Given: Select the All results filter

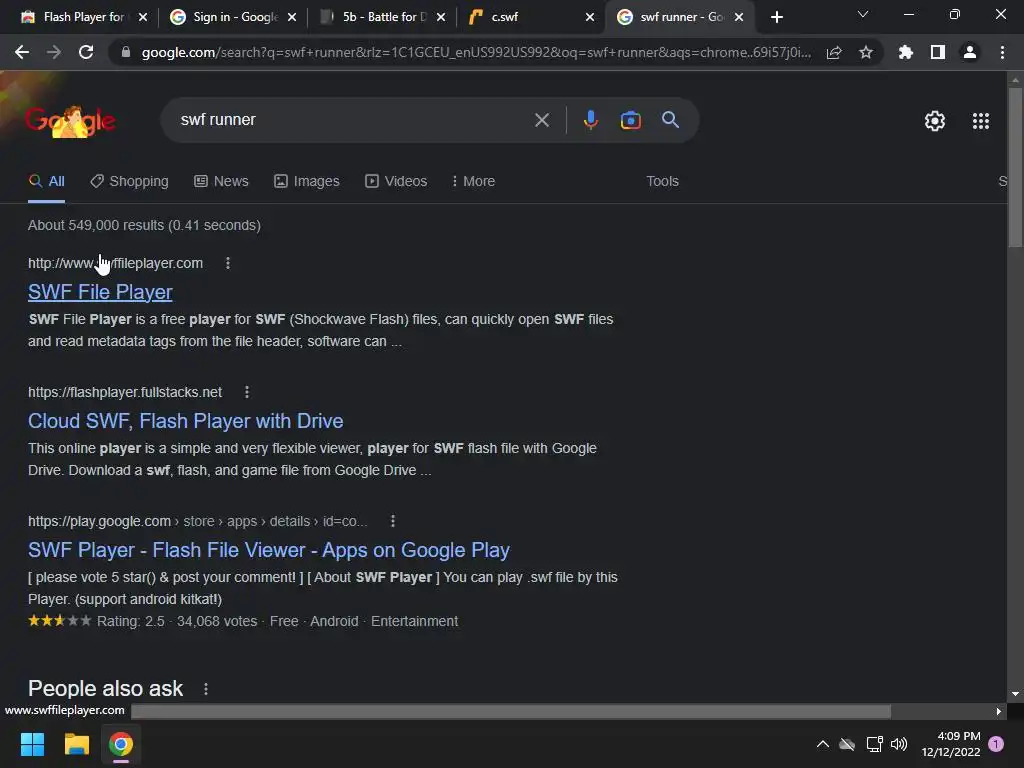Looking at the screenshot, I should coord(46,181).
